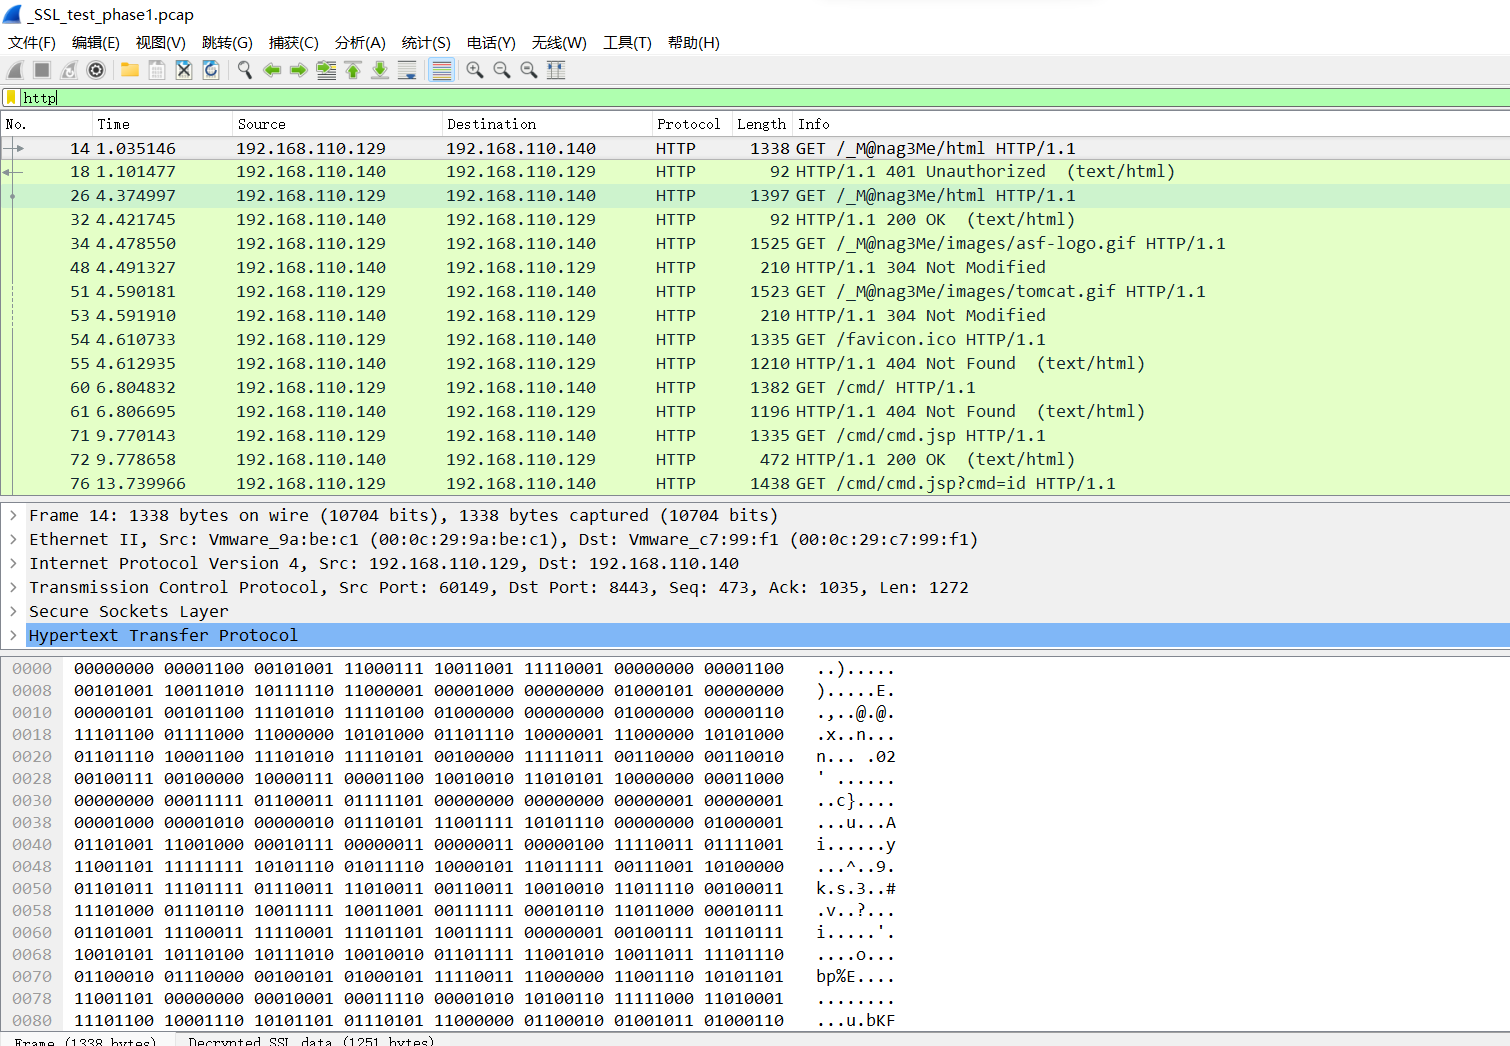Sort by the Info column header

point(1150,124)
